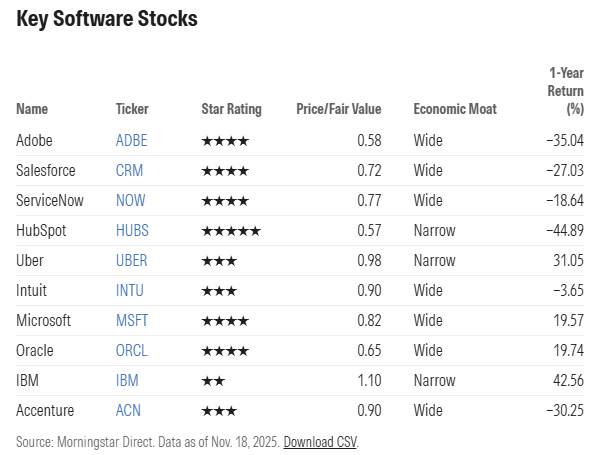606x455 pixels.
Task: Open the ACN ticker link
Action: [x=129, y=411]
